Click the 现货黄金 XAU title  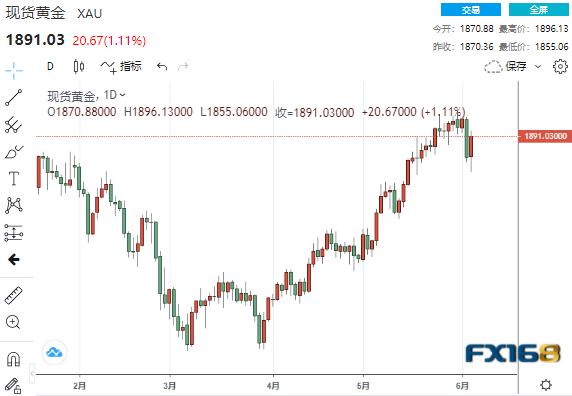[54, 13]
